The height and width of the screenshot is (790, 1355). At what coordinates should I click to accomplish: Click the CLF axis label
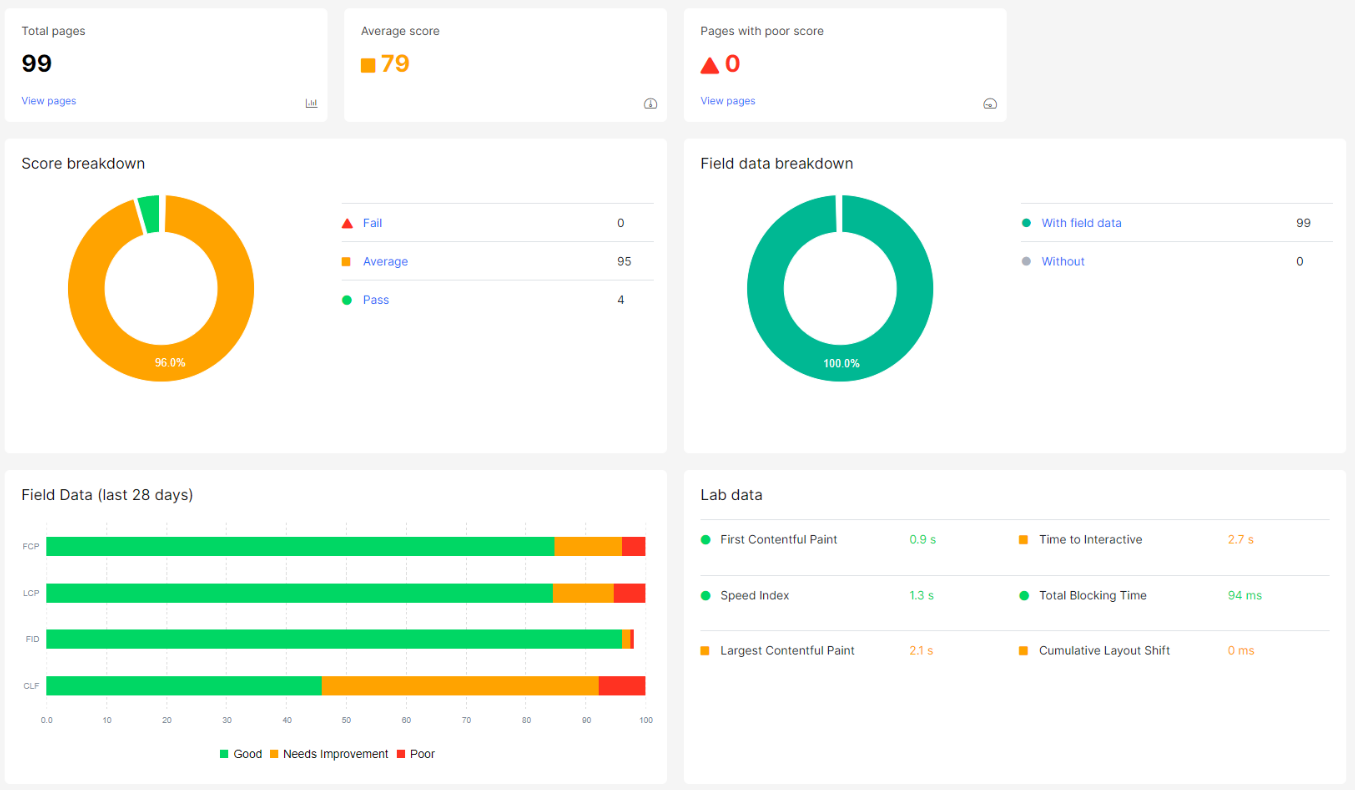tap(31, 686)
